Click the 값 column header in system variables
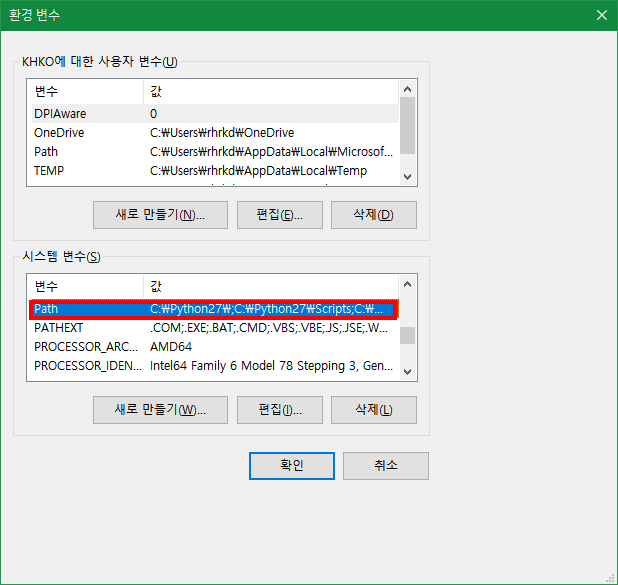 click(271, 287)
